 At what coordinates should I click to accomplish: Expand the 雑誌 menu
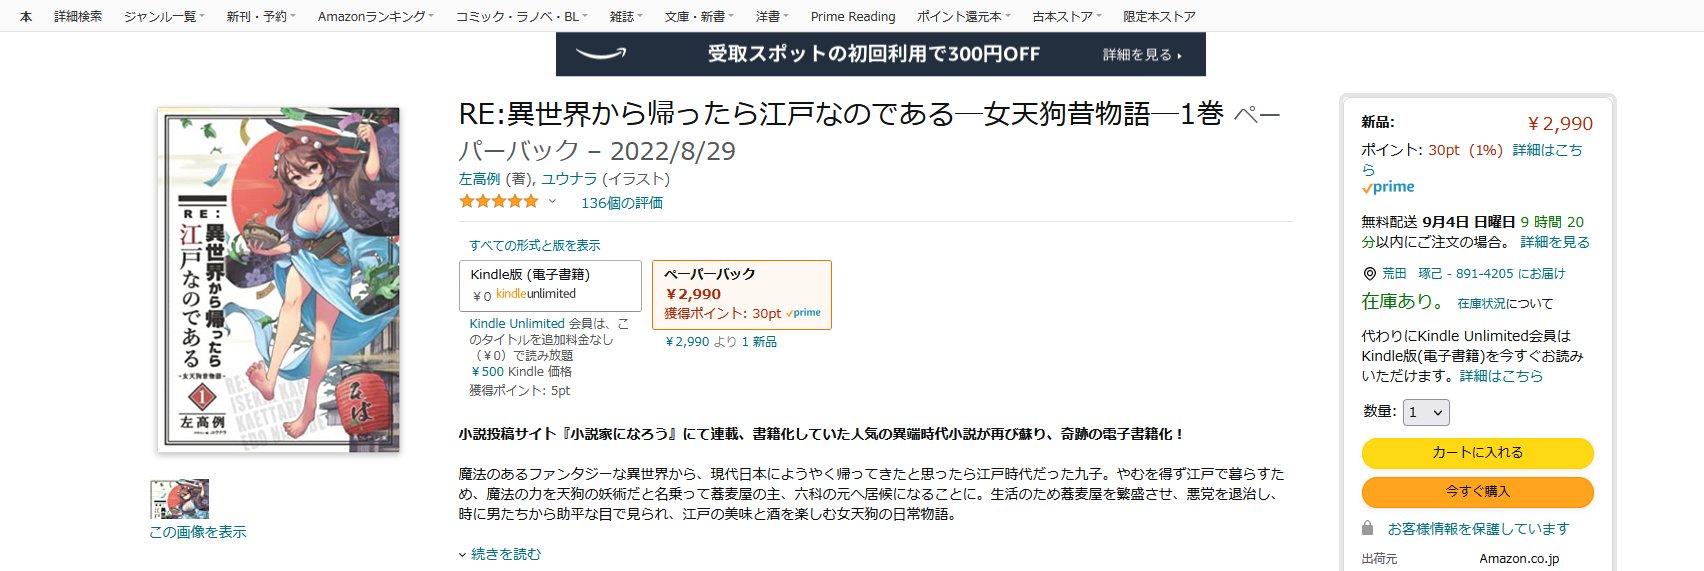coord(626,16)
